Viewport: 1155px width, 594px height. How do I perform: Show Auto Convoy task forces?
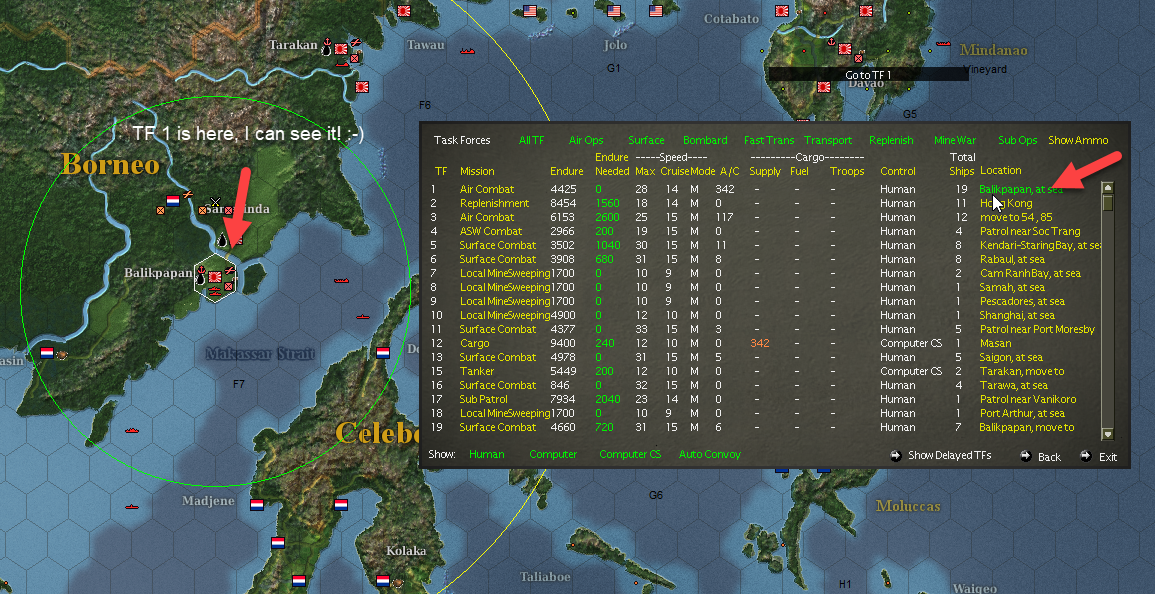point(710,454)
